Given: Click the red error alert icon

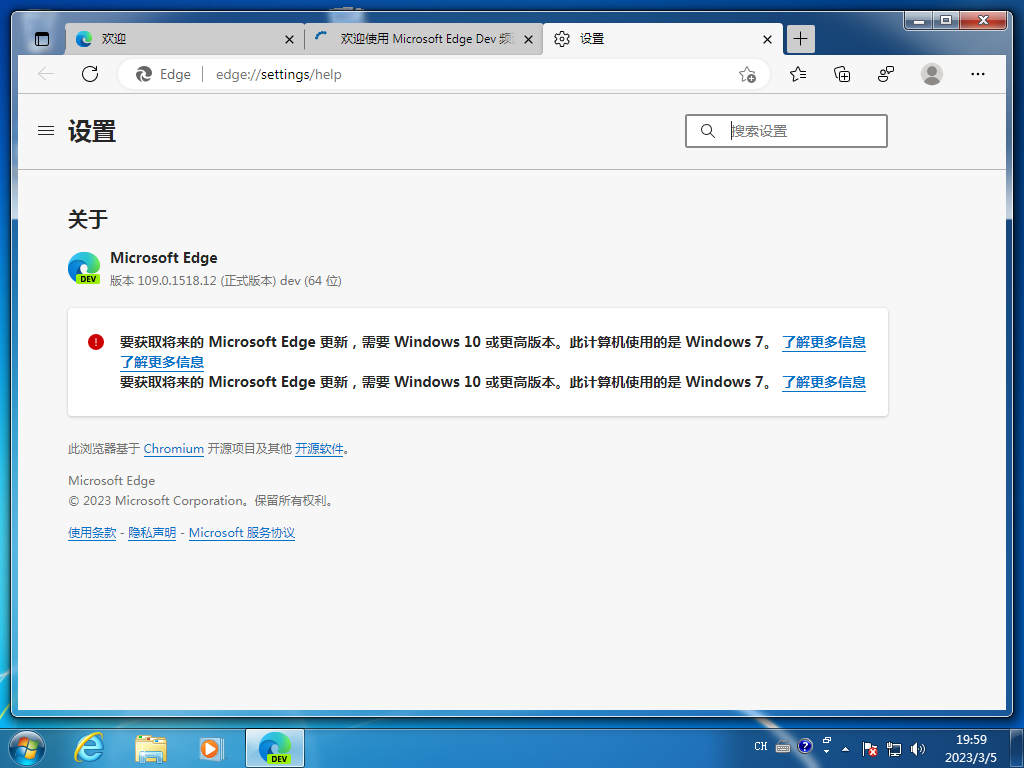Looking at the screenshot, I should [x=96, y=342].
